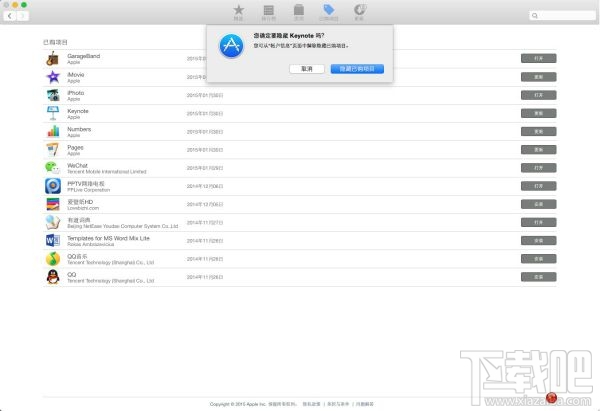Click the action button in Lovebizhi HD row
Image resolution: width=600 pixels, height=411 pixels.
tap(538, 204)
